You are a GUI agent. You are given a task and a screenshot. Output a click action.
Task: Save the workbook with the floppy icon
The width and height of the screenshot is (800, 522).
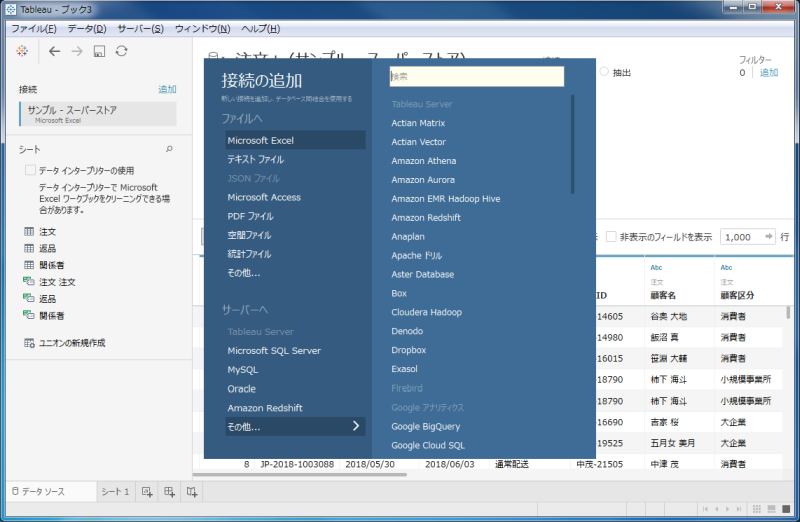[x=99, y=51]
